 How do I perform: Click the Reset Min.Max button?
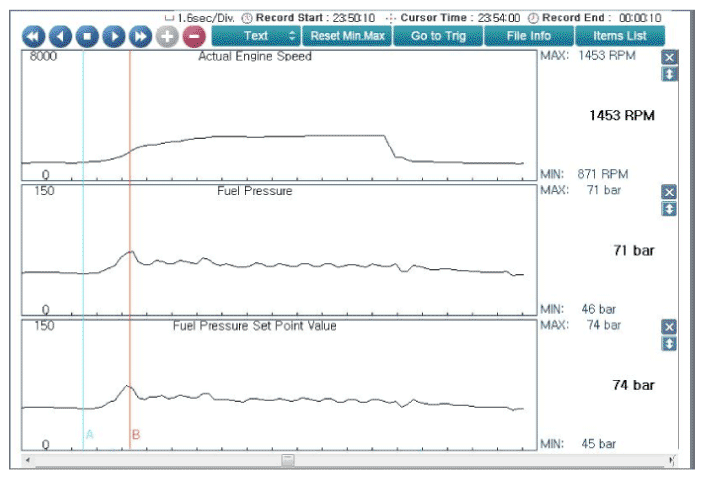point(346,36)
